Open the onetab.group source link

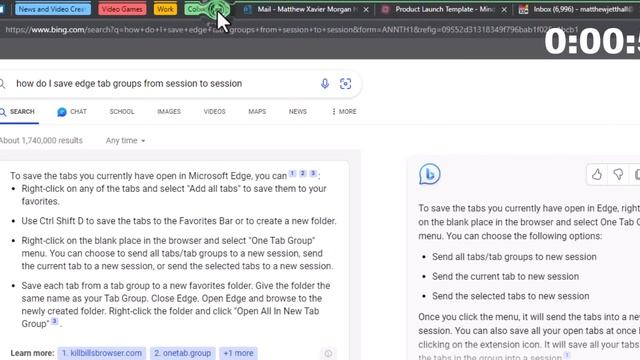(182, 353)
